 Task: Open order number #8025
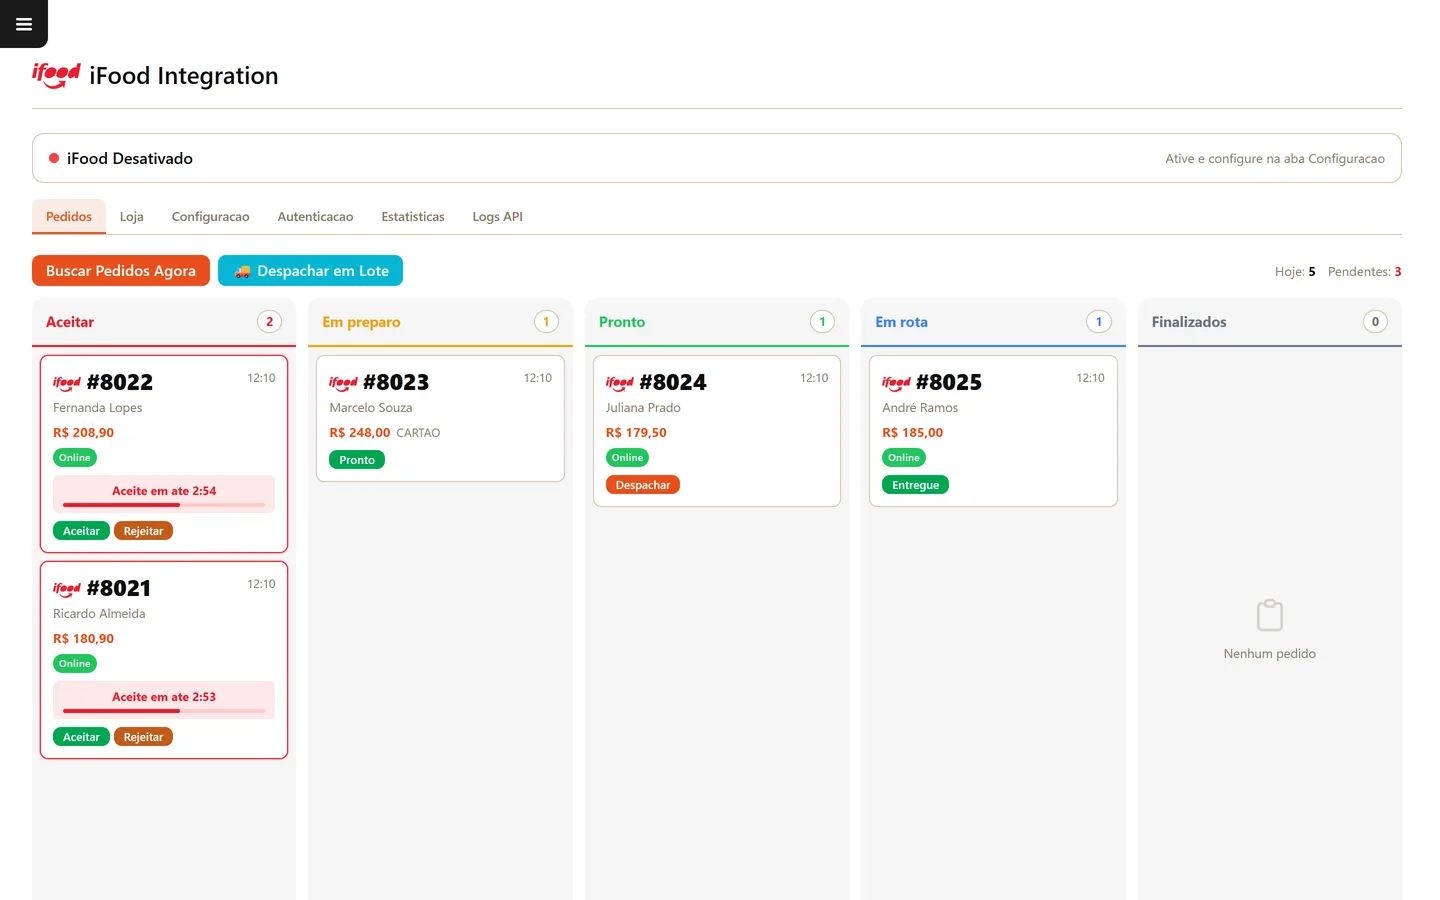[x=949, y=383]
